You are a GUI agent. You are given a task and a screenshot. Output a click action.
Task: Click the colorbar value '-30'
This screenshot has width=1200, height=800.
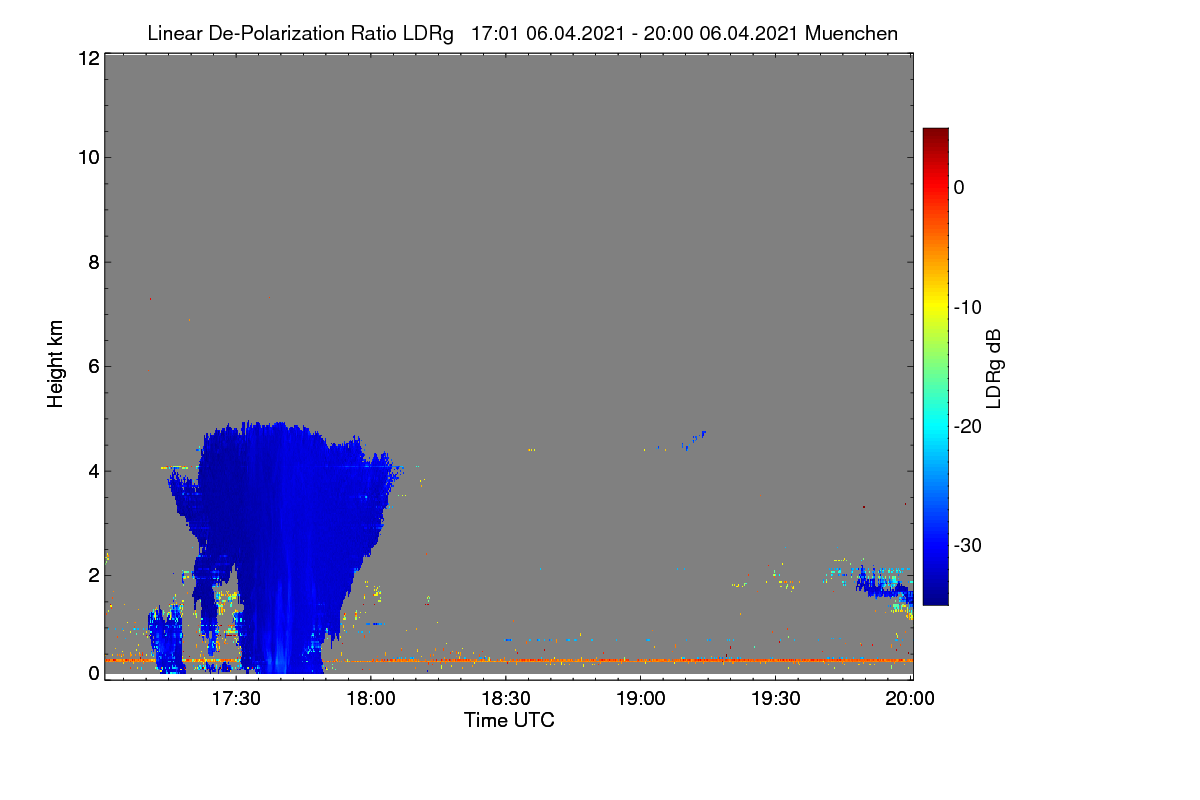(x=967, y=546)
